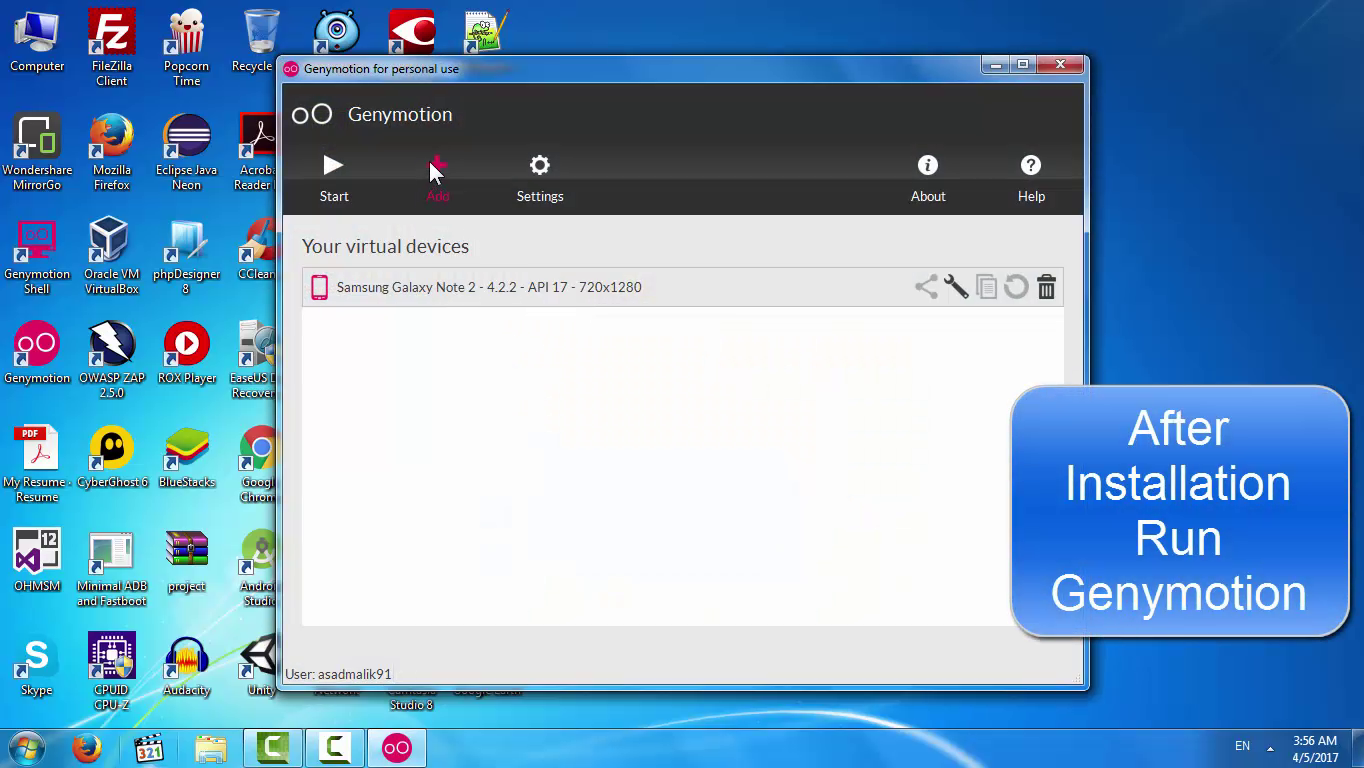Select the phpDesigner 8 desktop shortcut
1364x768 pixels.
(x=186, y=256)
